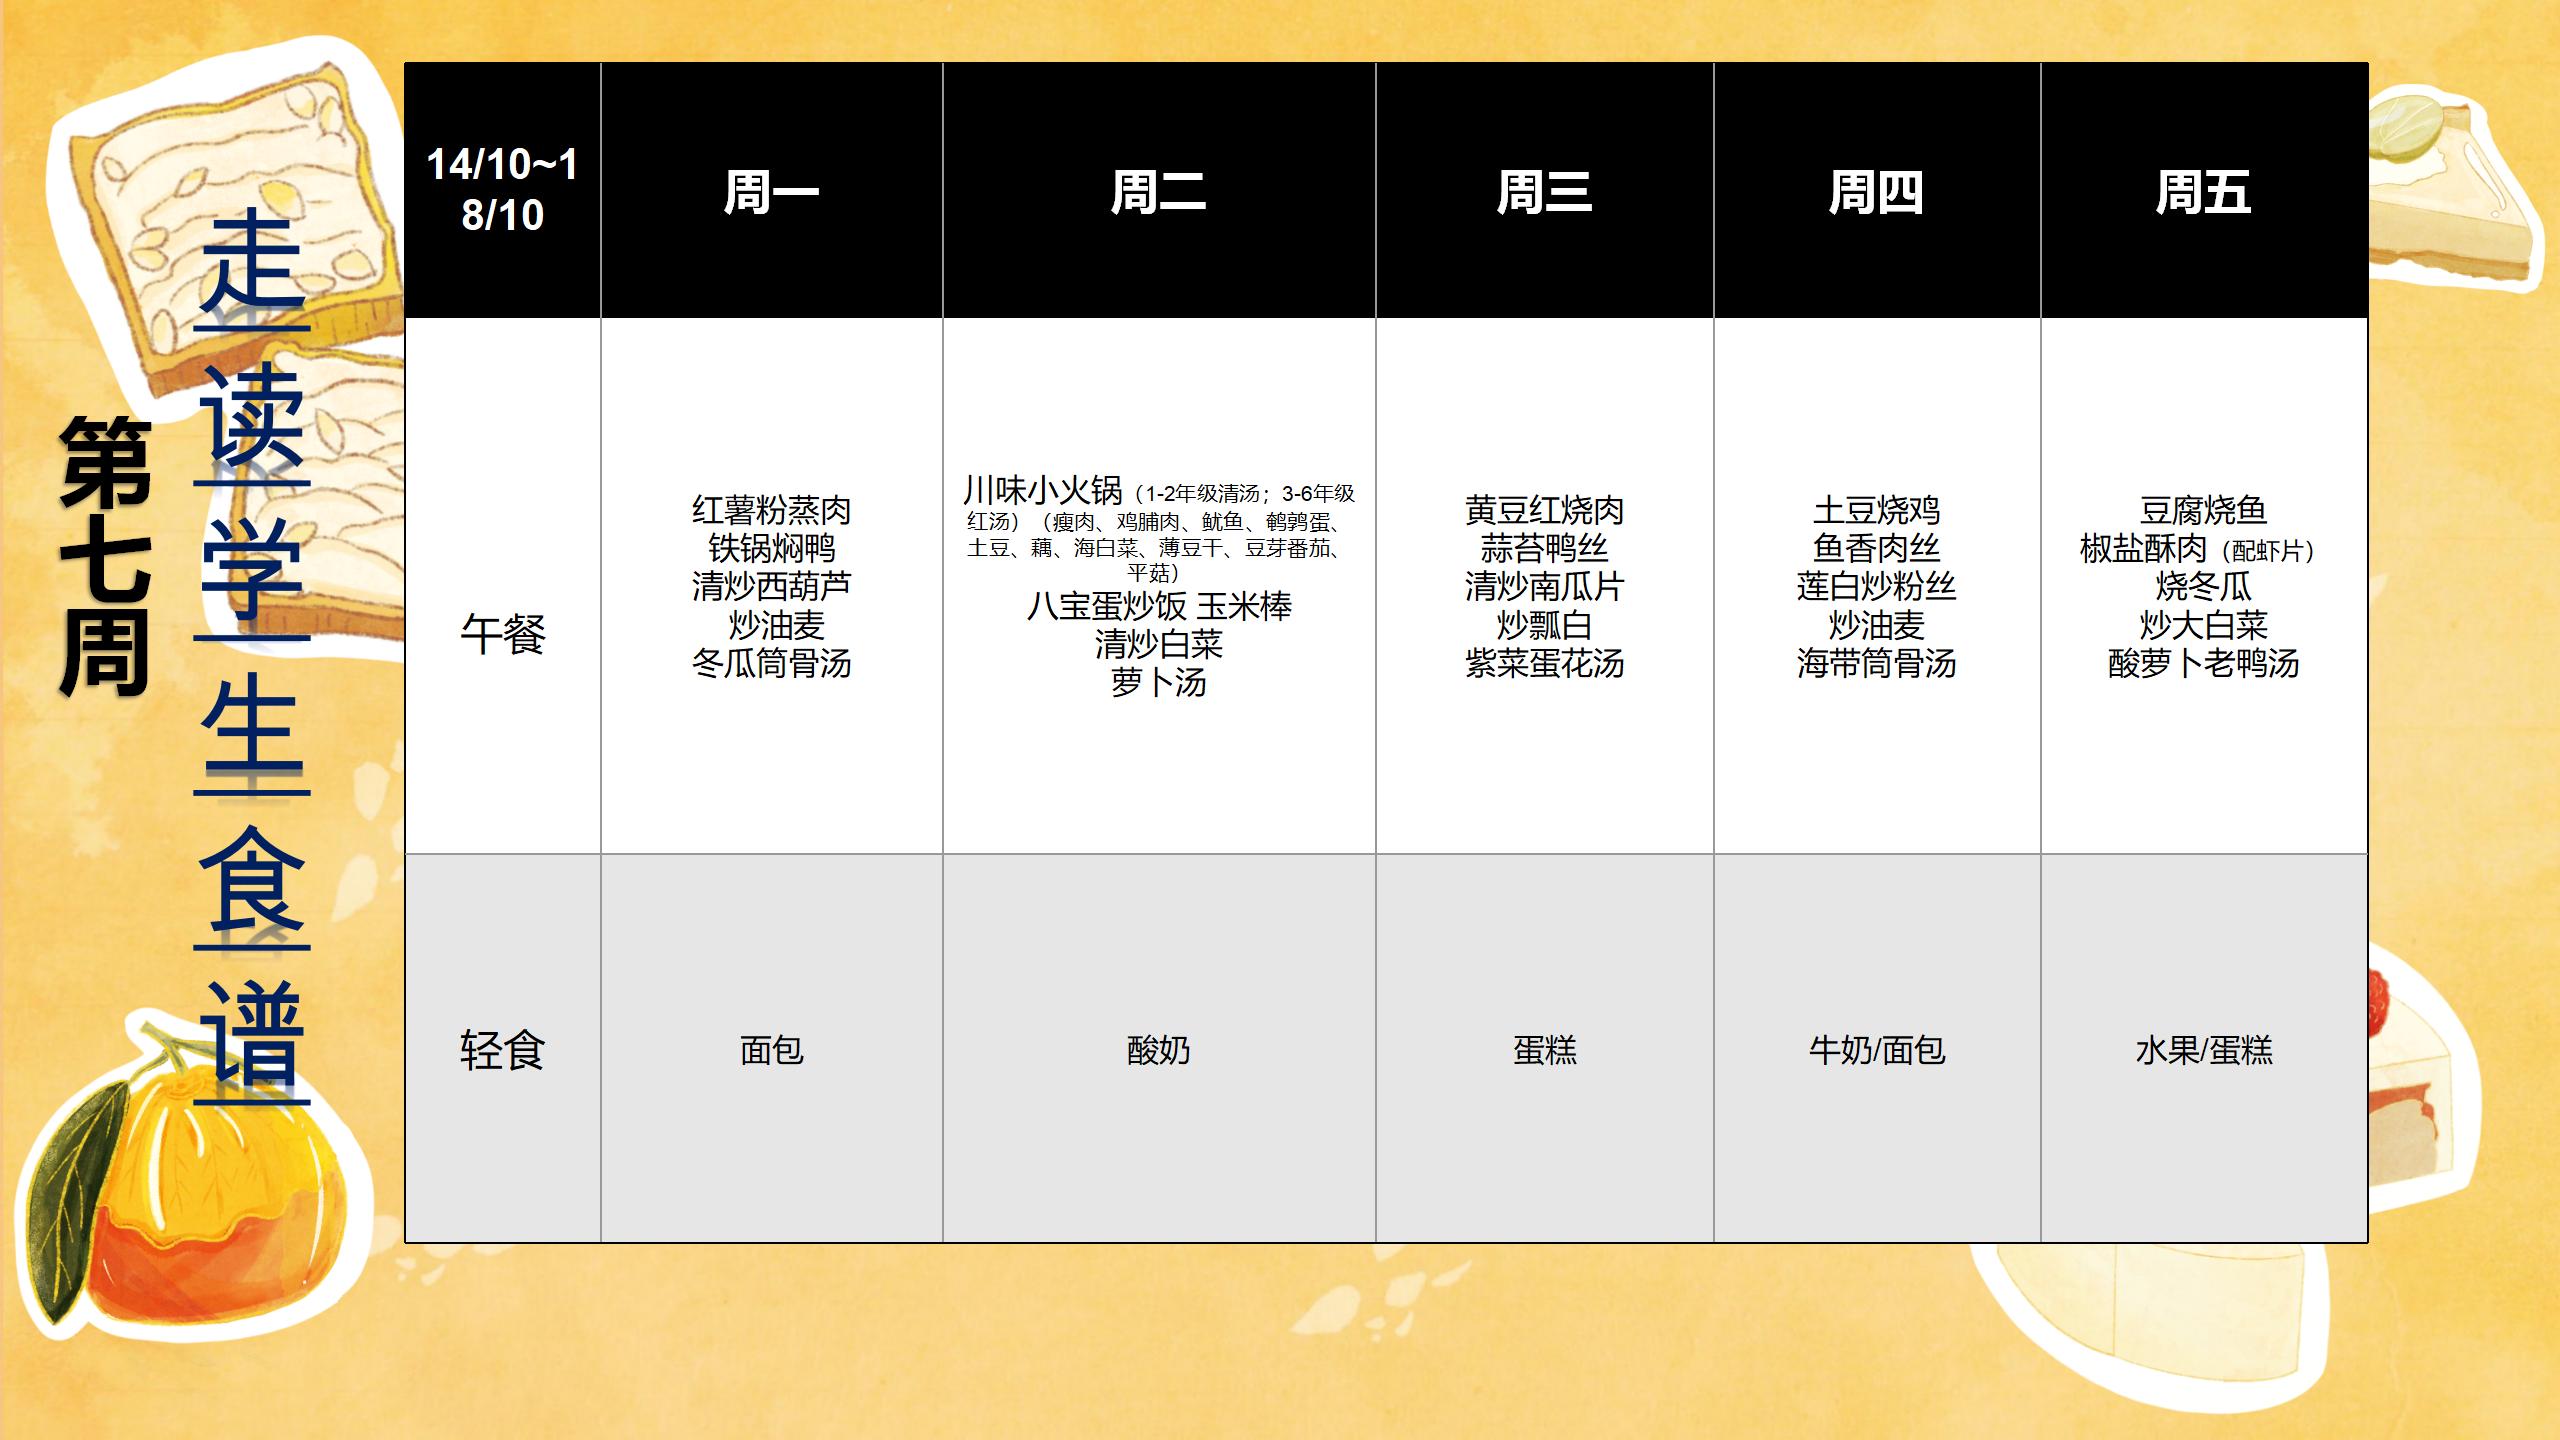The image size is (2560, 1440).
Task: Click 紫菜蛋花汤 in Wednesday lunch
Action: [x=1544, y=663]
